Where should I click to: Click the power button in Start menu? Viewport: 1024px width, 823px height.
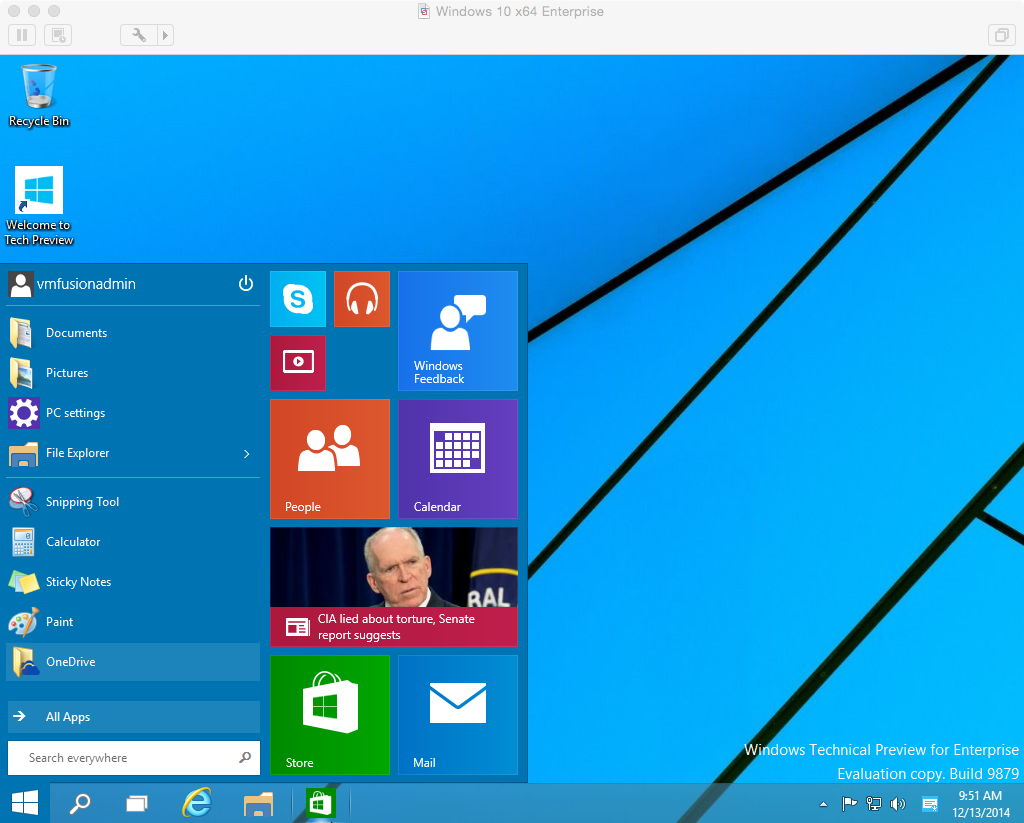pos(246,283)
